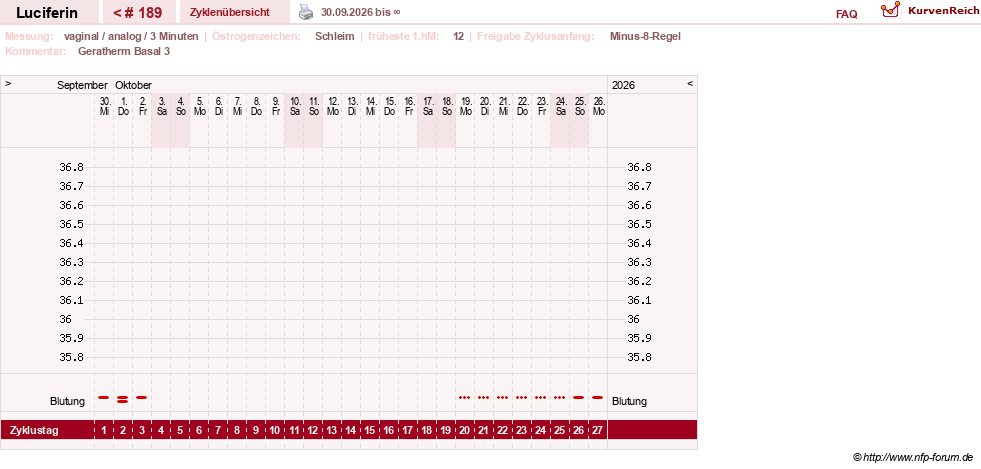Click the 'Geratherm Basal 3' comment
This screenshot has width=981, height=469.
pyautogui.click(x=124, y=51)
